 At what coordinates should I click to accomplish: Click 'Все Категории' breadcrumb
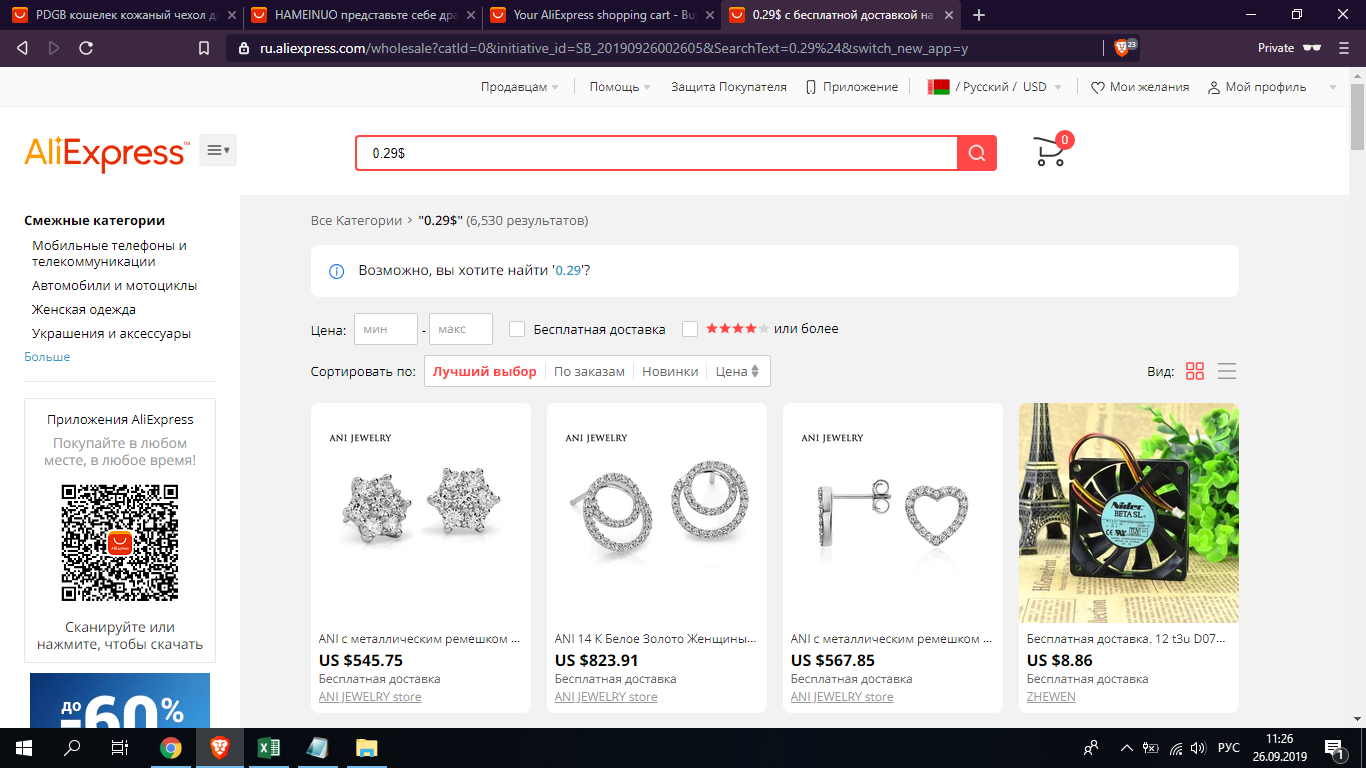(356, 220)
